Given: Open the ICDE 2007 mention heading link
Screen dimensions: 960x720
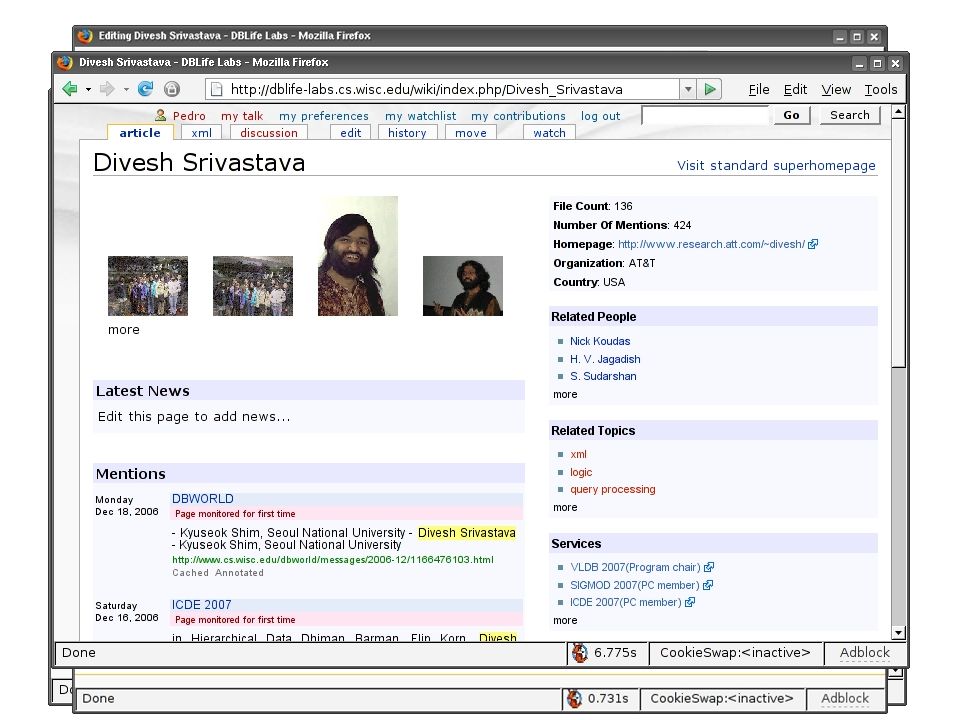Looking at the screenshot, I should click(x=201, y=605).
